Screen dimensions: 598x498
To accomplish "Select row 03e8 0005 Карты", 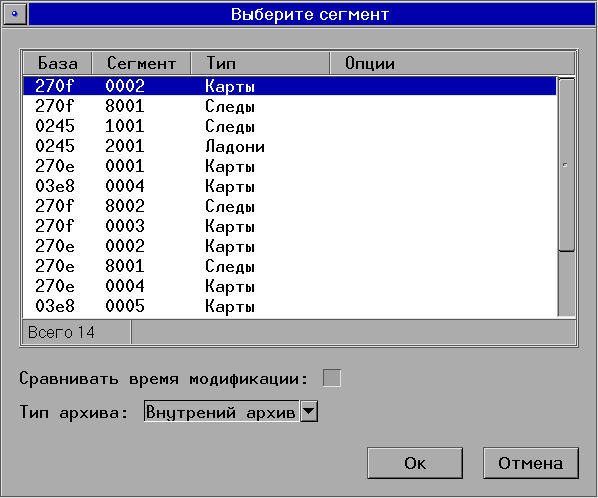I will click(x=290, y=306).
